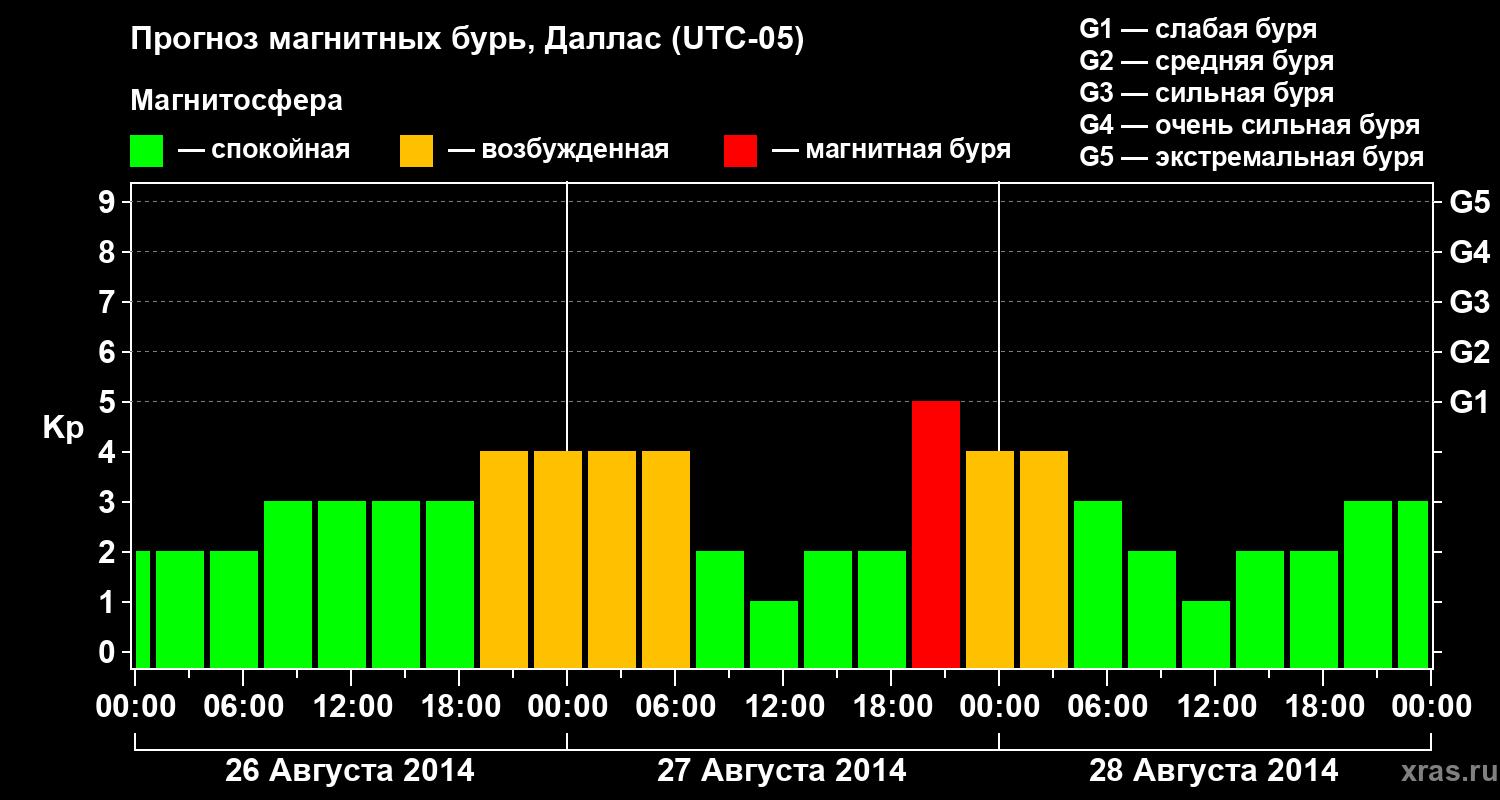Image resolution: width=1500 pixels, height=800 pixels.
Task: Click the orange 'возбужденная' legend swatch
Action: click(x=416, y=151)
